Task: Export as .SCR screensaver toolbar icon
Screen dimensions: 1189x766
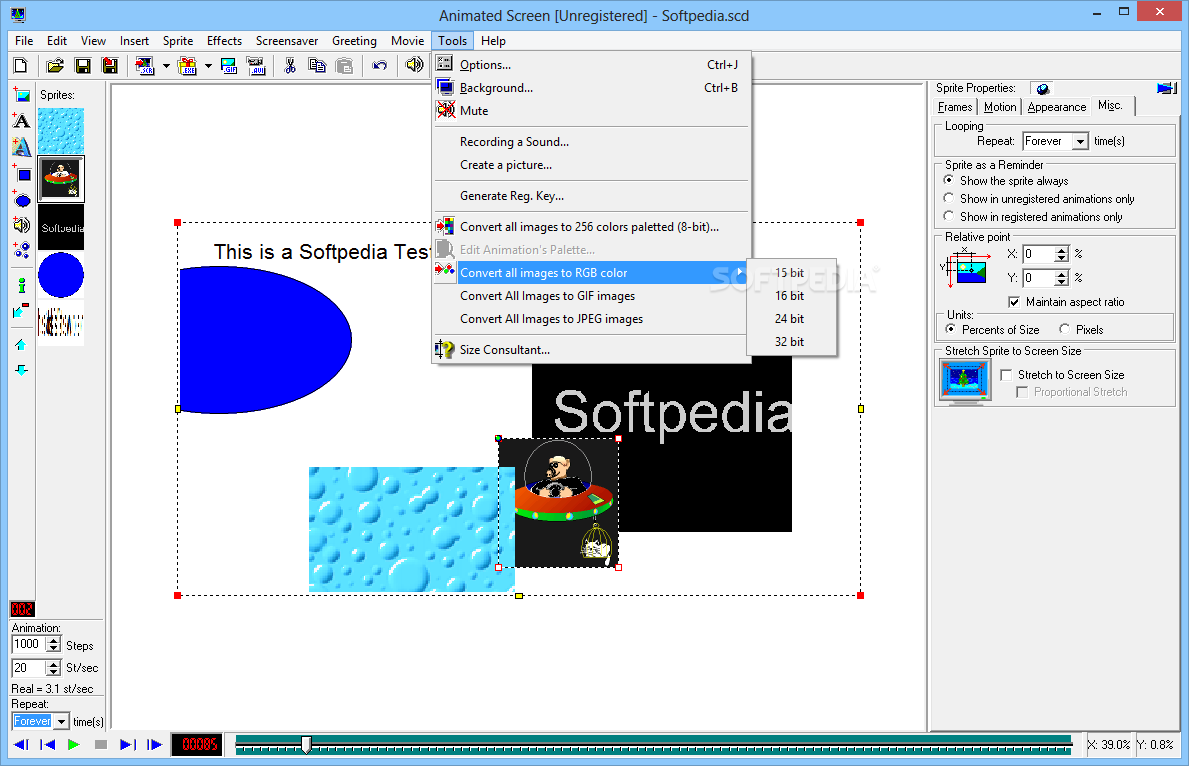Action: [x=144, y=66]
